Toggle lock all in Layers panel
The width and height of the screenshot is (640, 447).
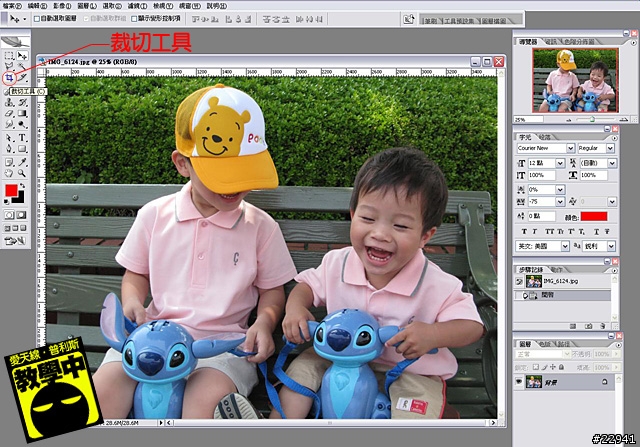(561, 367)
